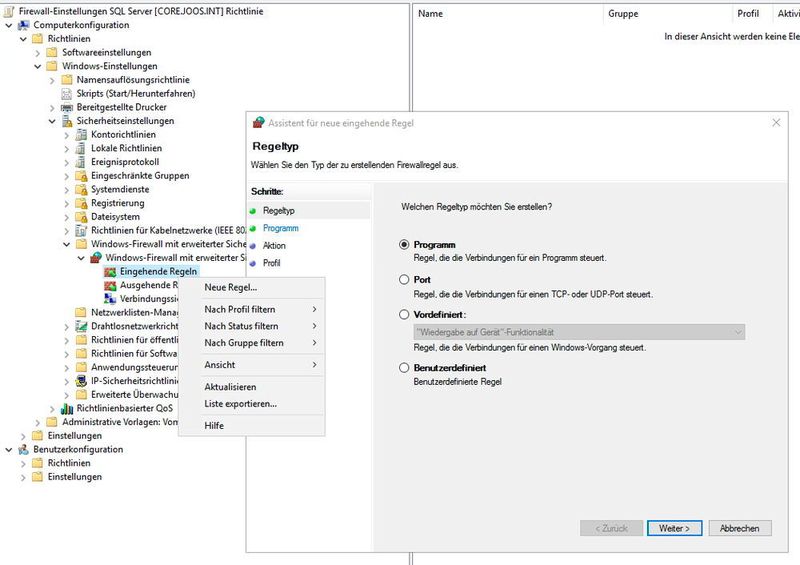Click the Richtlinienbasierter QoS chart icon
The width and height of the screenshot is (800, 565).
(x=67, y=408)
